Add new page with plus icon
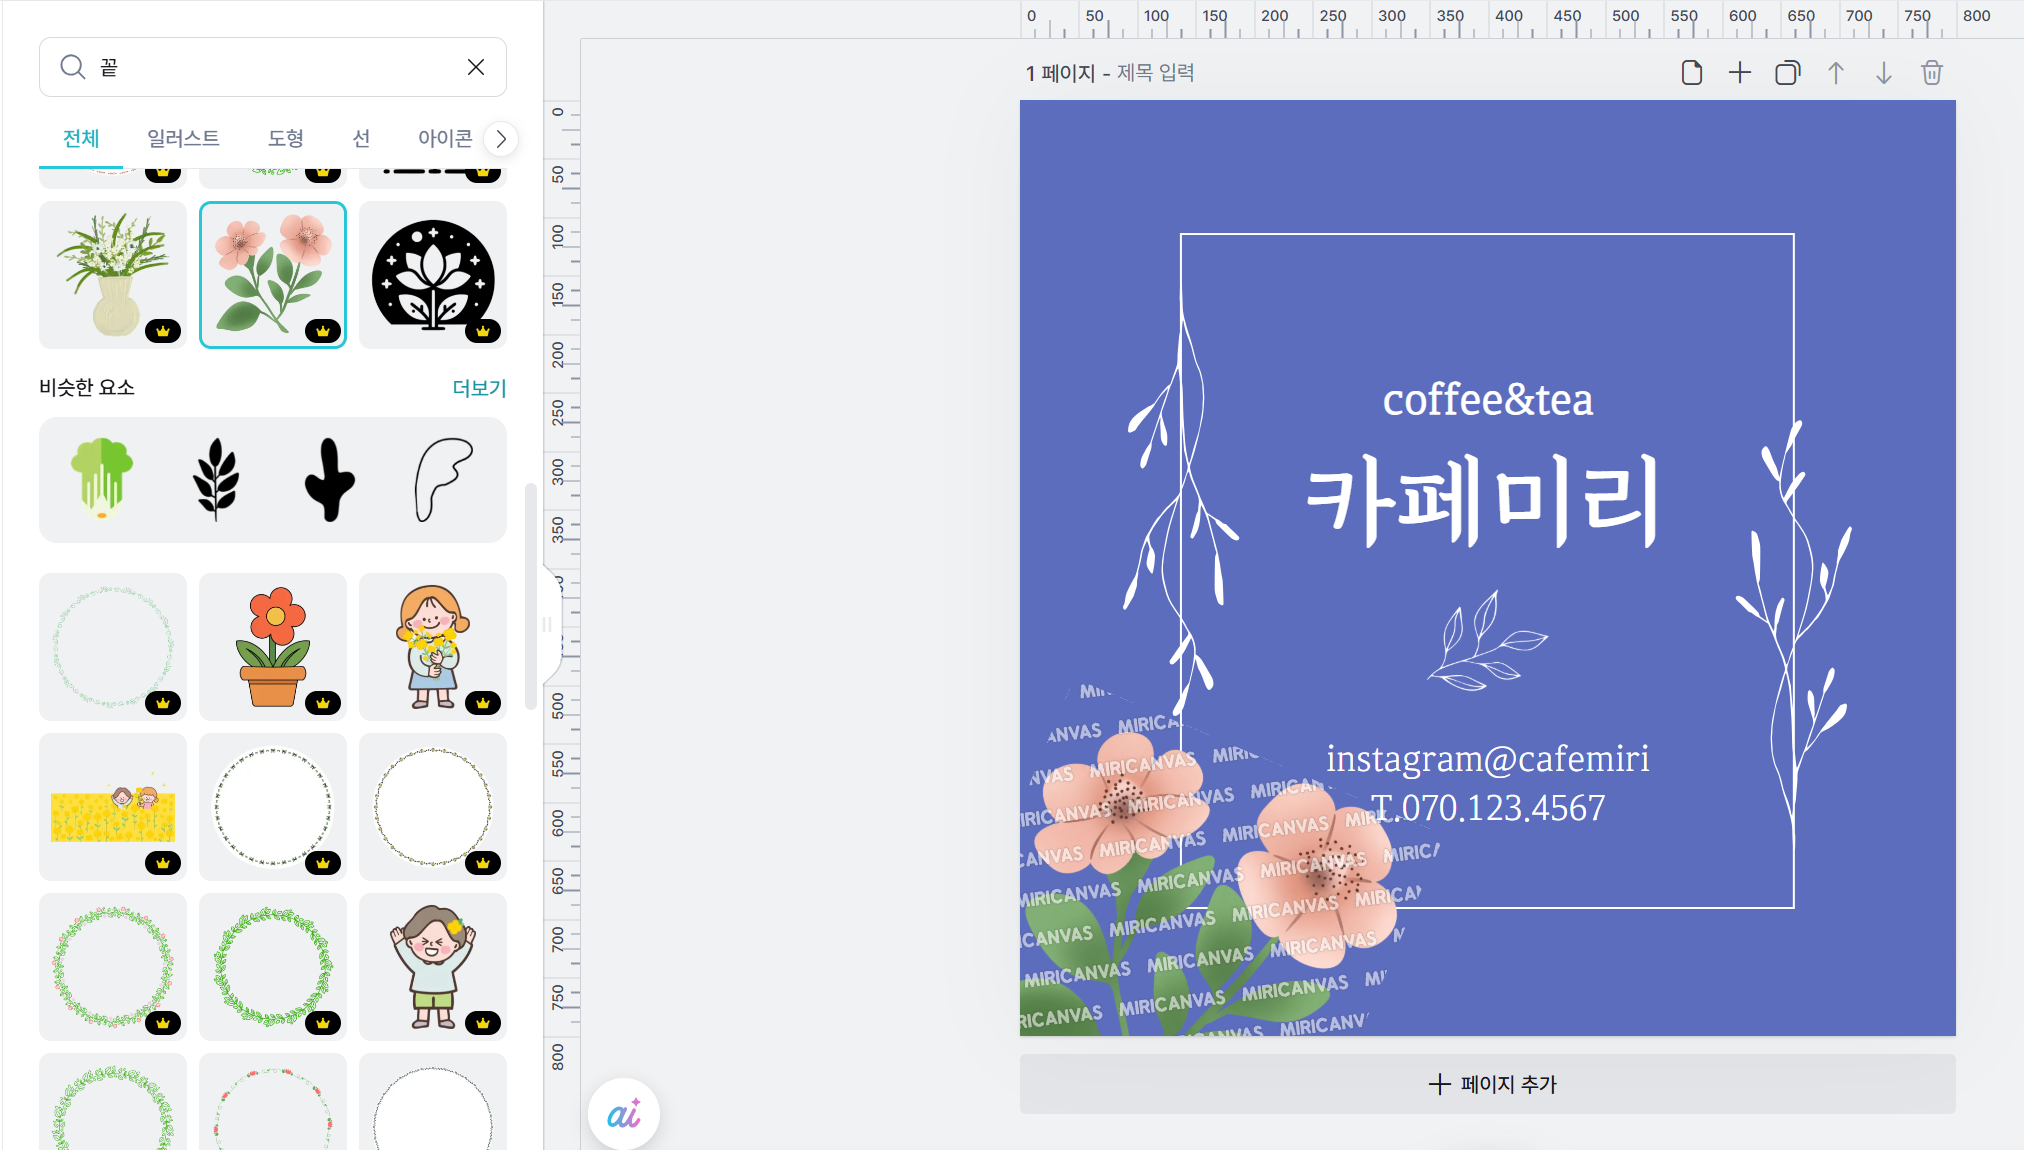2024x1150 pixels. (1740, 73)
